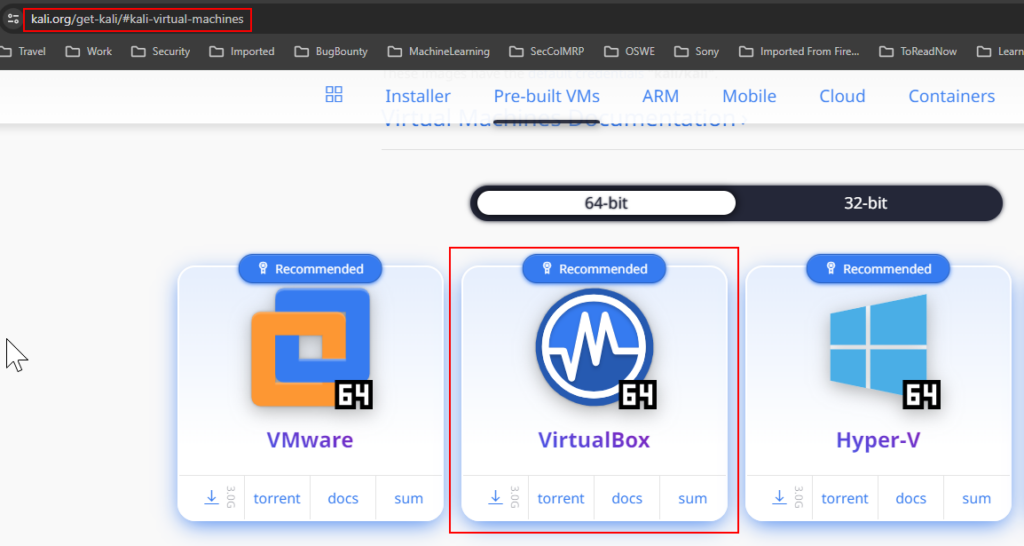Viewport: 1024px width, 546px height.
Task: Click the grid overview icon in nav
Action: [334, 95]
